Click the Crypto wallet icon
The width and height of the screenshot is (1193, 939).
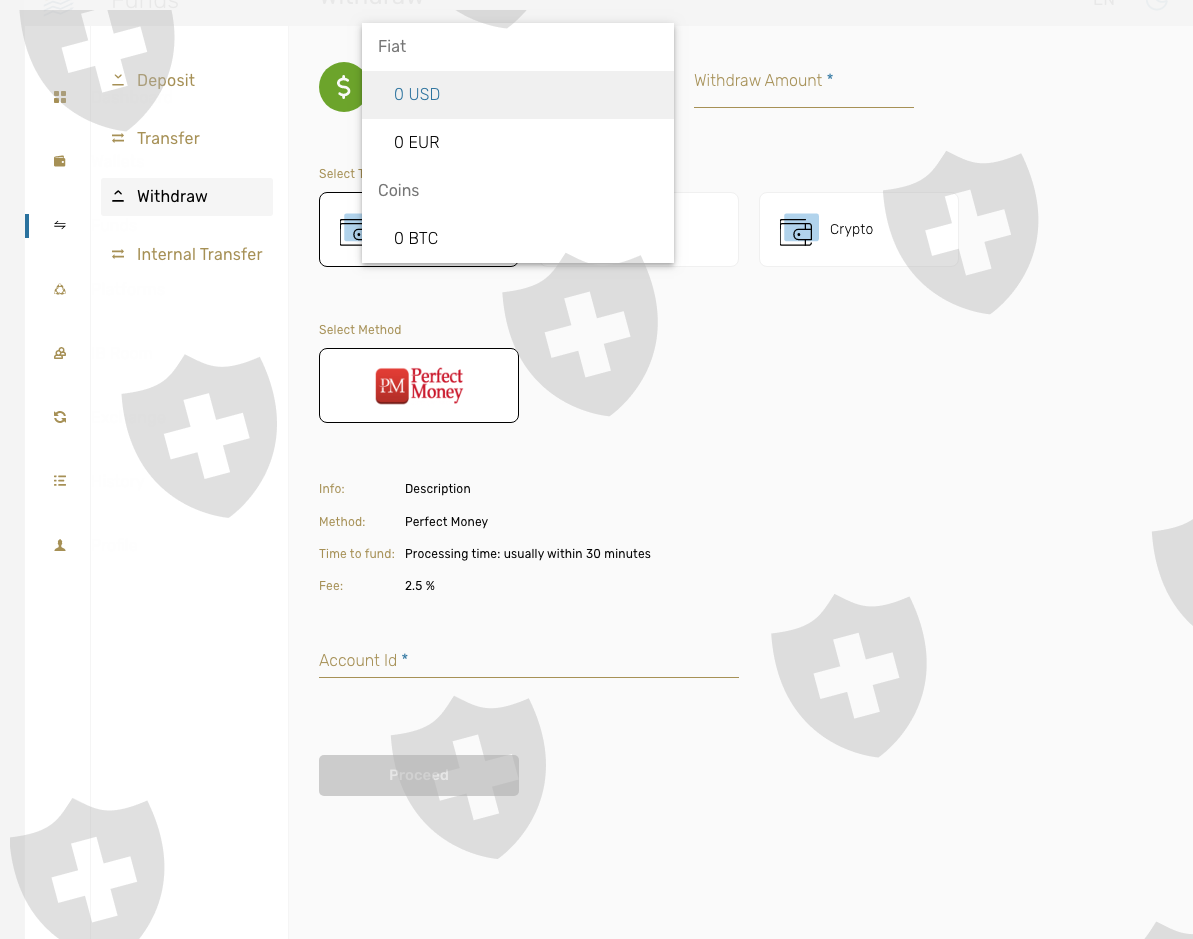click(799, 230)
